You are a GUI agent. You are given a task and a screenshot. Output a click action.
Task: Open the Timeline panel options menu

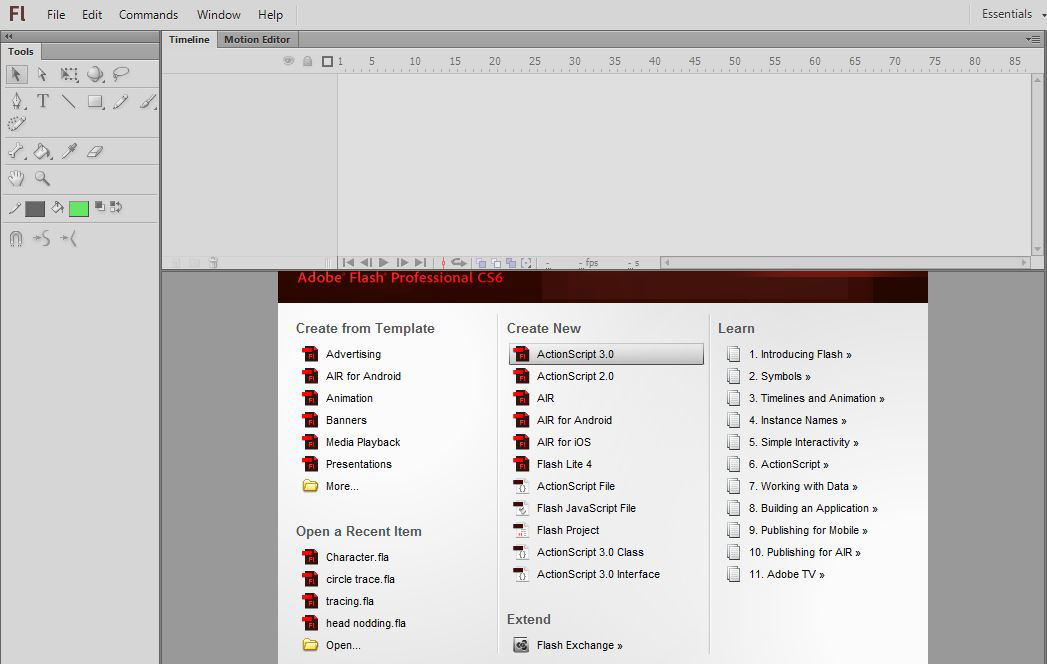coord(1032,39)
